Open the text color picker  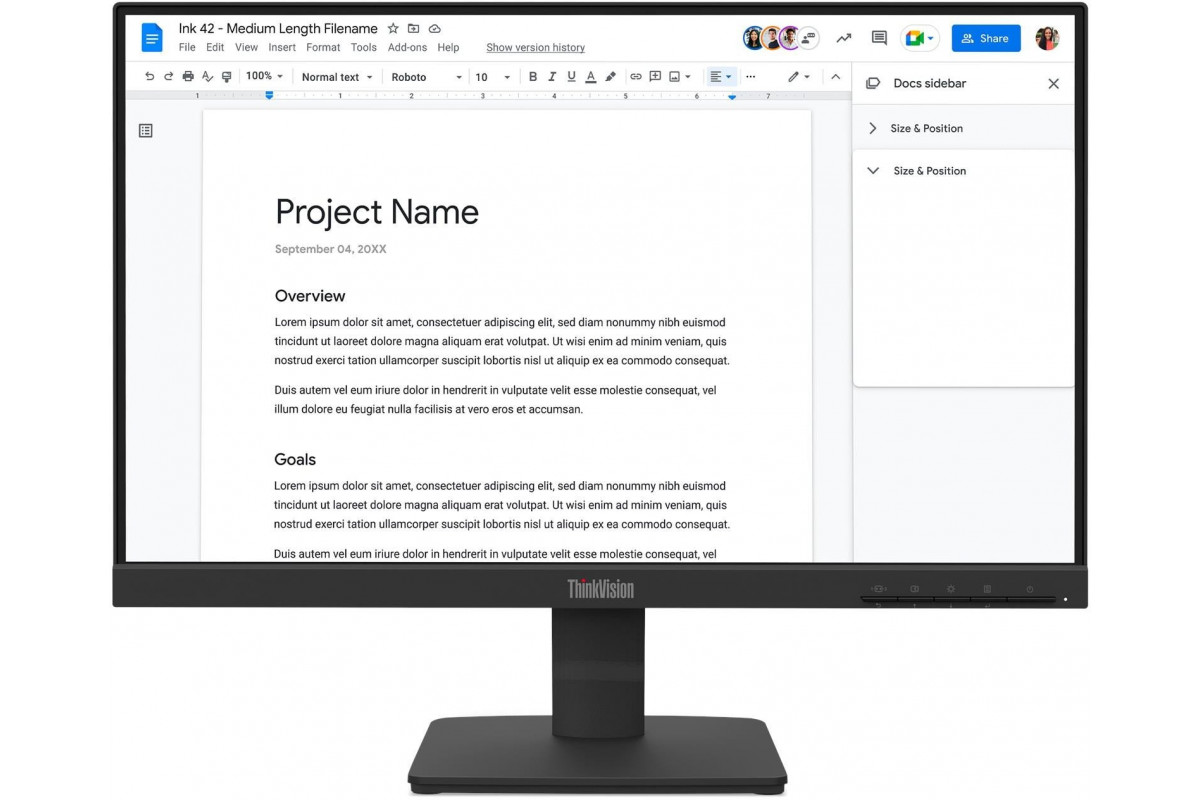pyautogui.click(x=591, y=77)
